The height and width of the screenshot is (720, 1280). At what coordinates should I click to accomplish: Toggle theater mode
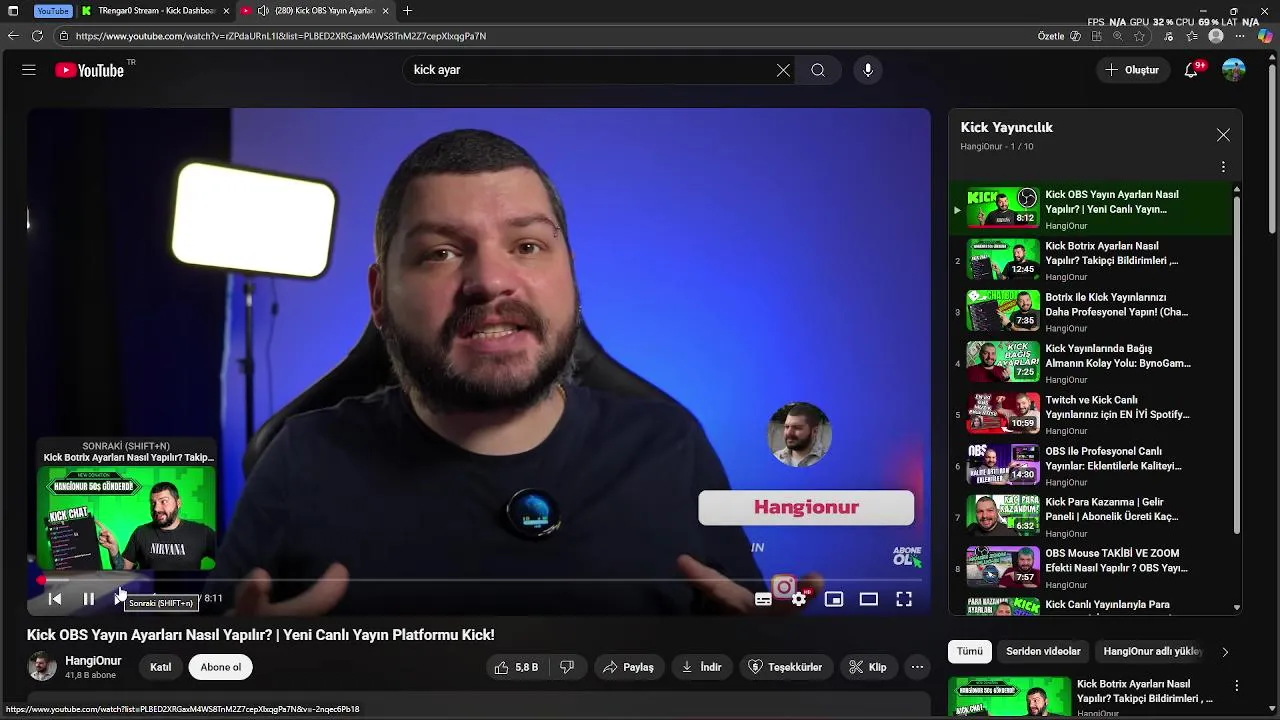[x=869, y=599]
